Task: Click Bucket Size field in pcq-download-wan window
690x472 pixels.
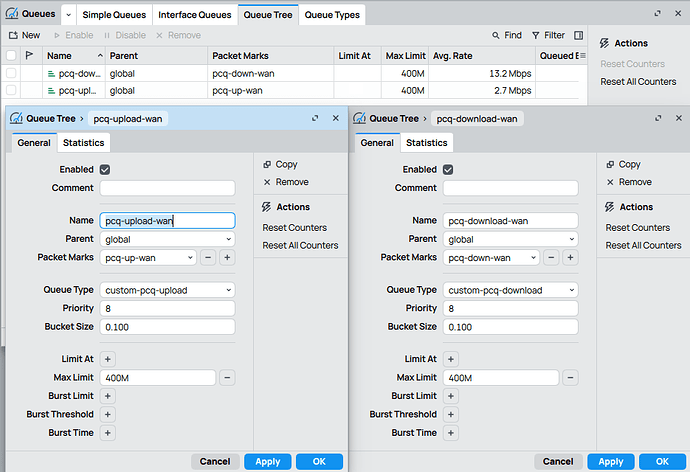Action: point(510,327)
